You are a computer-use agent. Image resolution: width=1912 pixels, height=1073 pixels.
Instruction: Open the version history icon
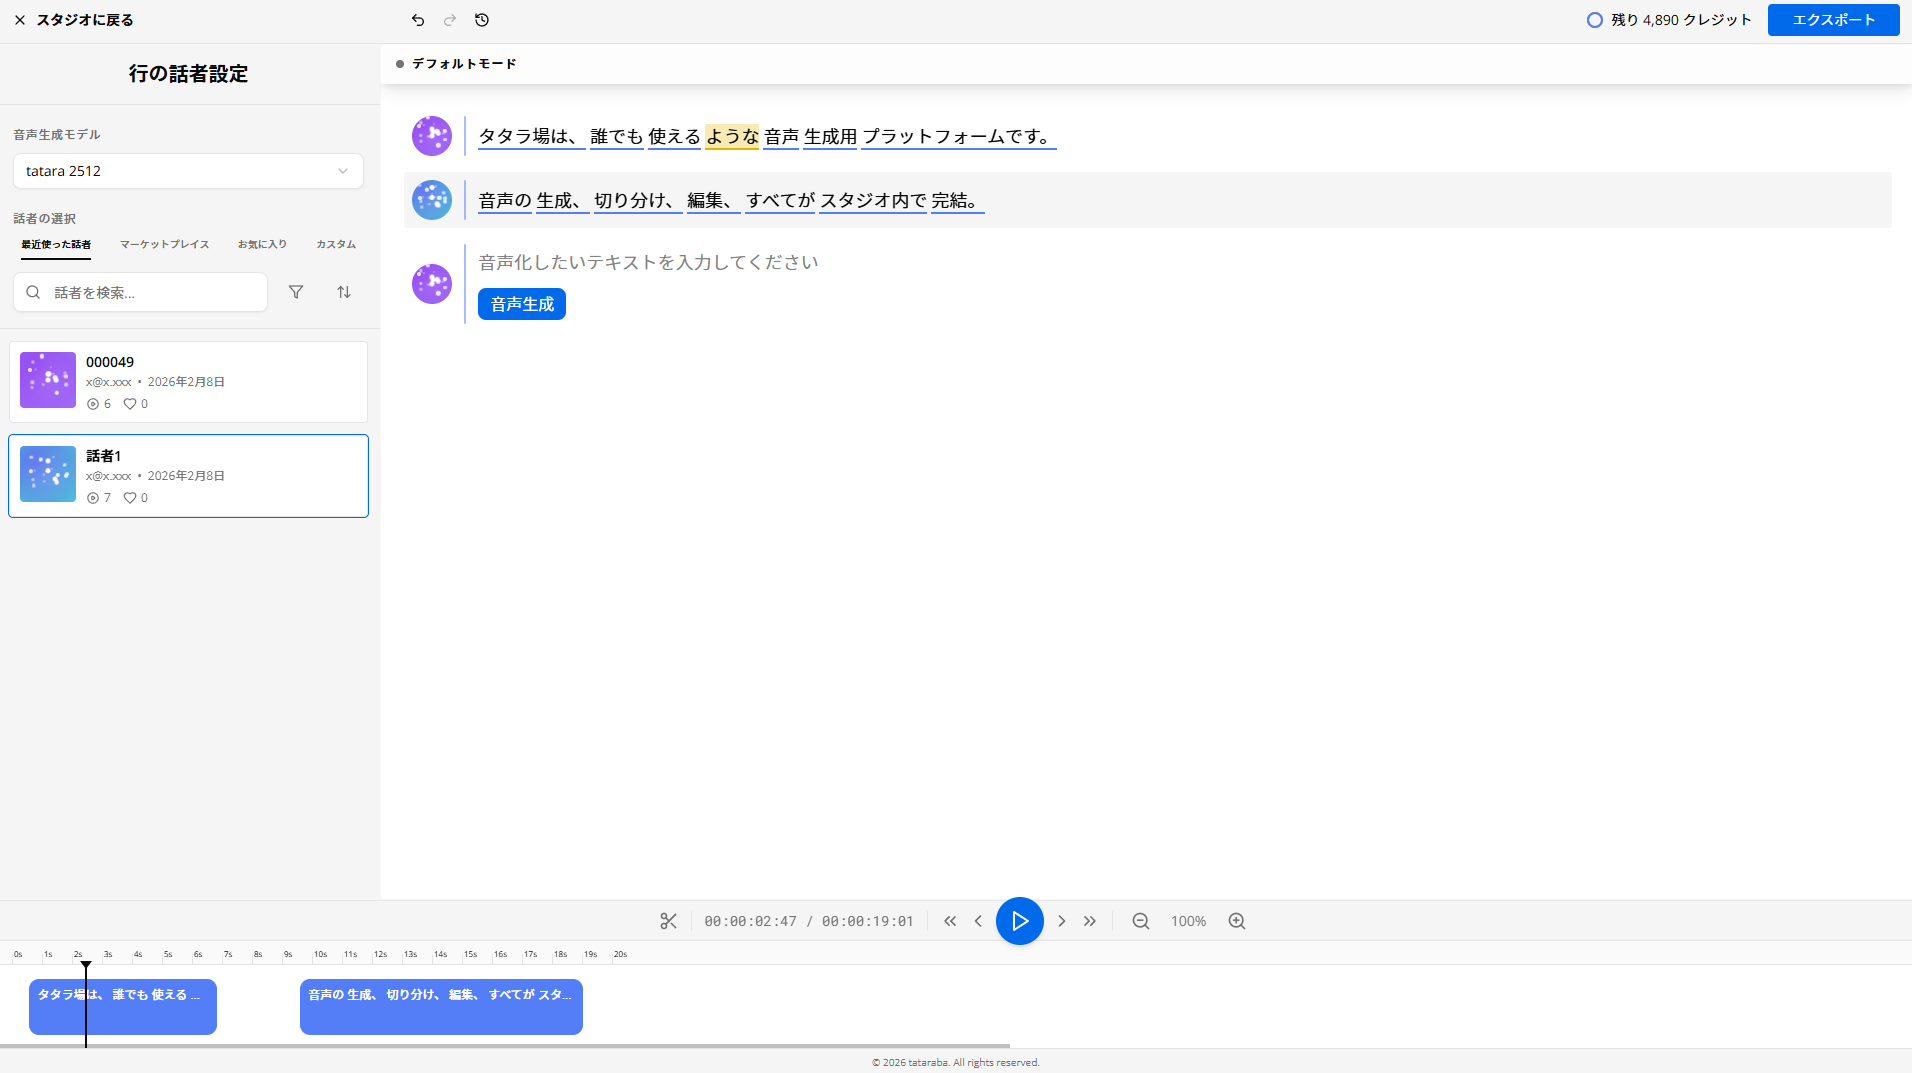coord(482,19)
